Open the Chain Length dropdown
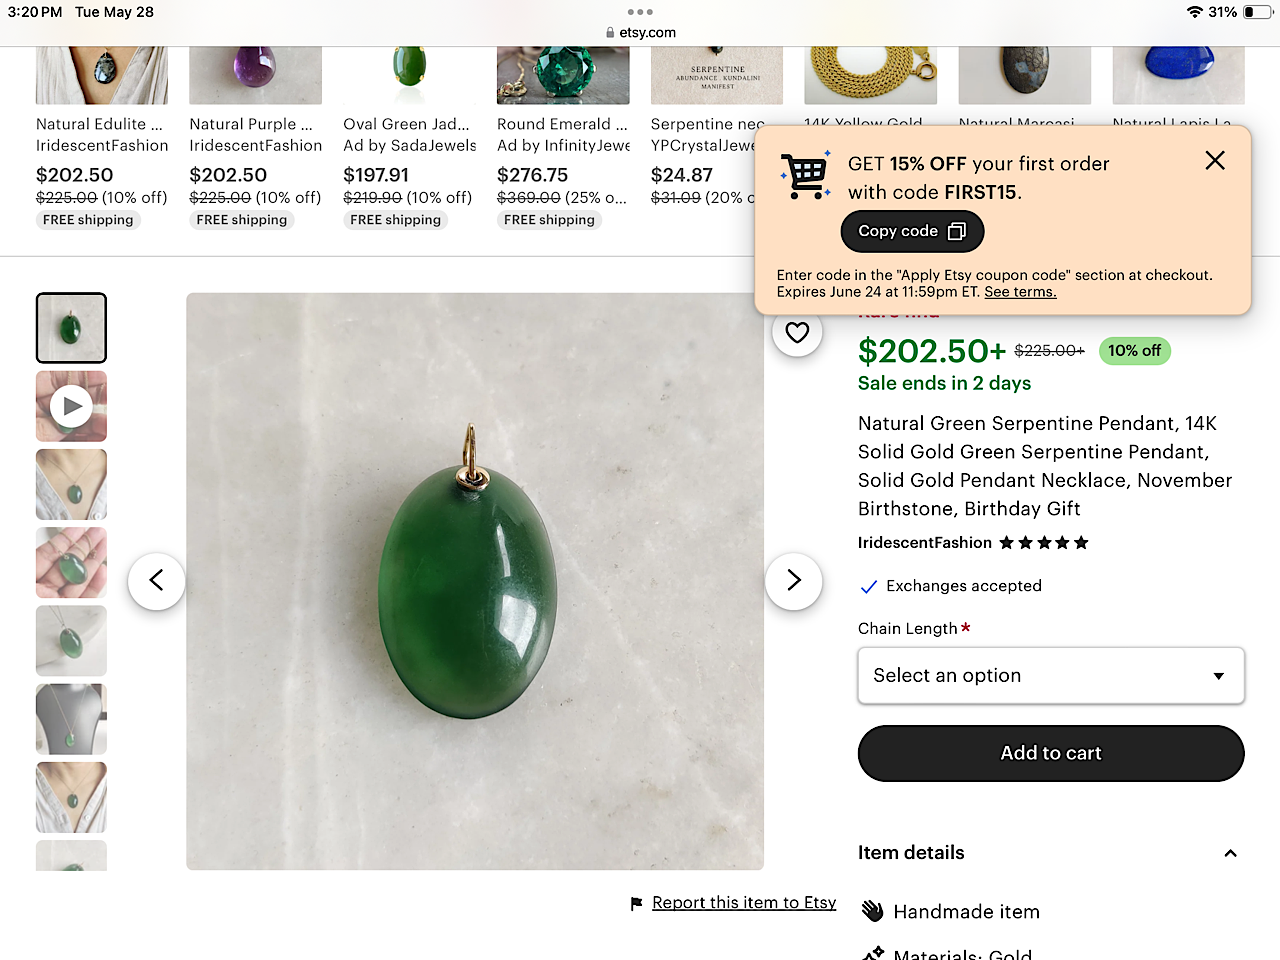 click(x=1051, y=676)
